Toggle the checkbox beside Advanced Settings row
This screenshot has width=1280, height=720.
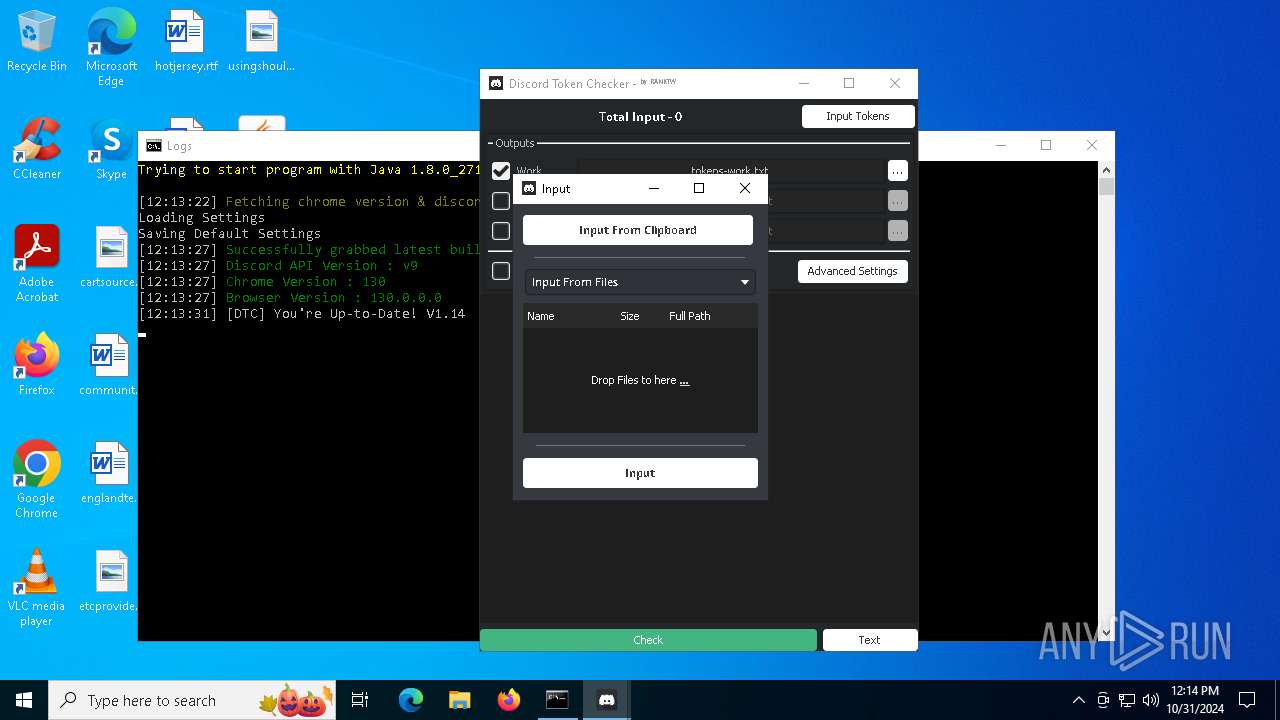click(x=501, y=271)
